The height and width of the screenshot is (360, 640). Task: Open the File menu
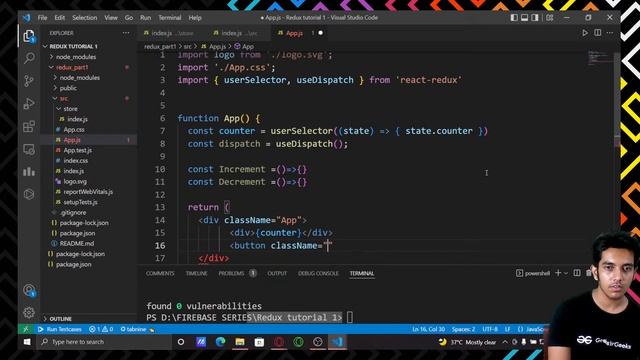tap(42, 18)
